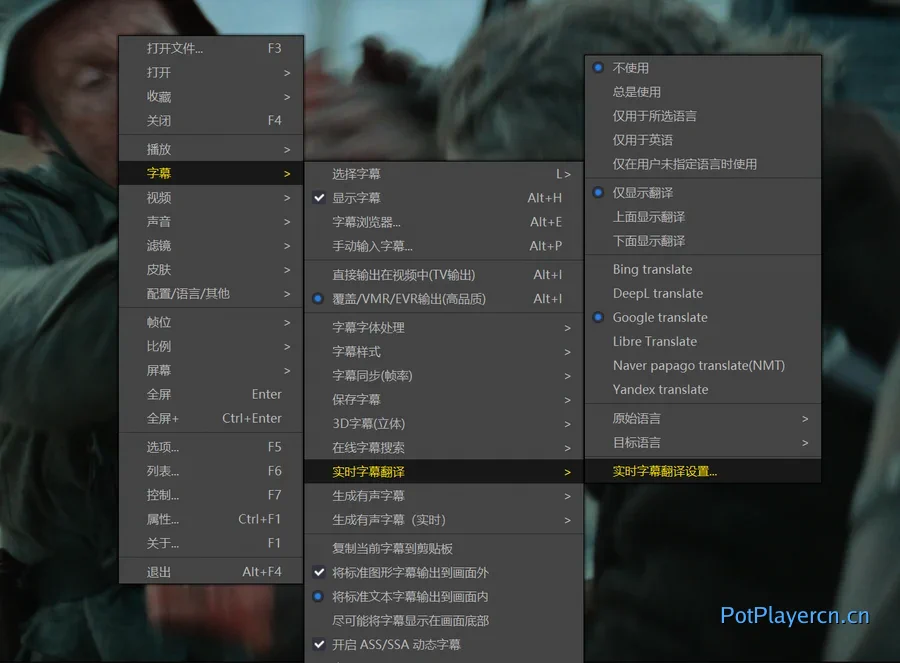Visit the PotPlayercn.cn link

tap(793, 616)
